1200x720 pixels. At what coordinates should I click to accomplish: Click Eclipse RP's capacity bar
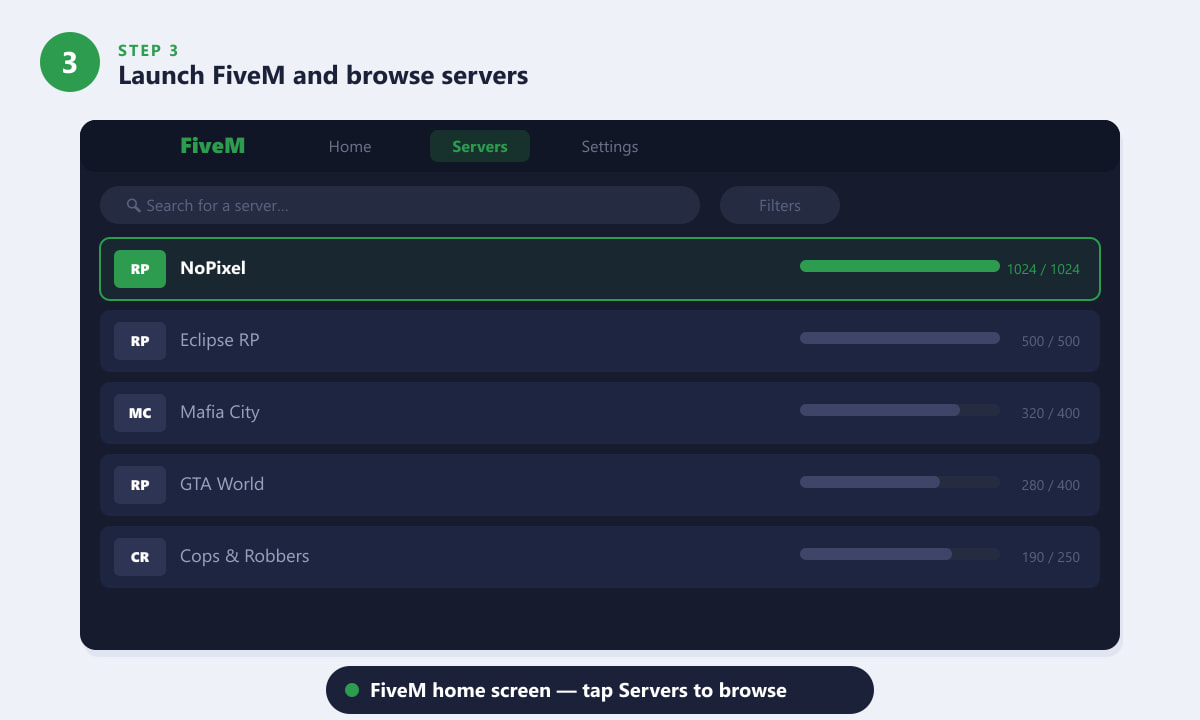click(x=900, y=338)
